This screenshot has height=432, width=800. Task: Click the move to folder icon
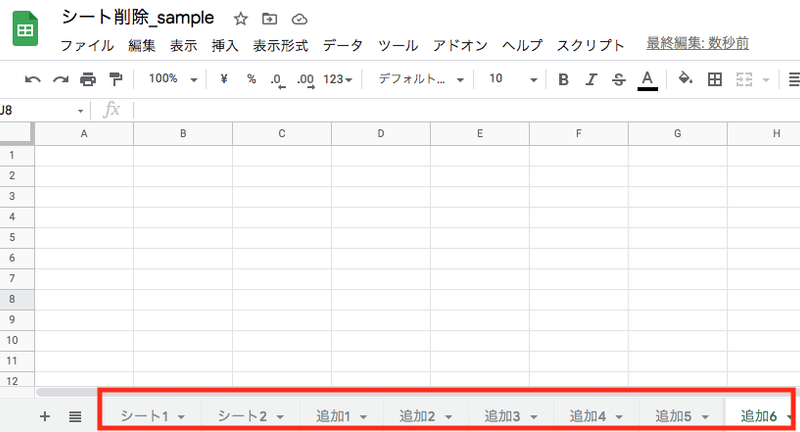269,19
